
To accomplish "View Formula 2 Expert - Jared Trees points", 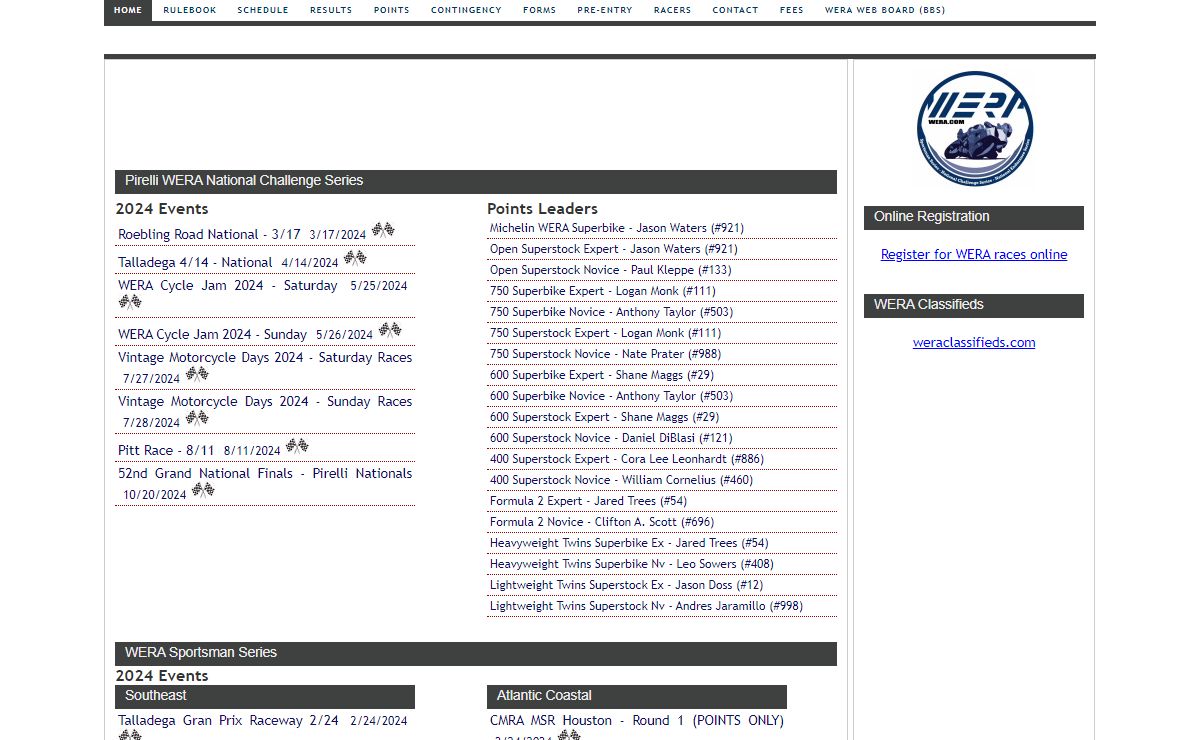I will (x=588, y=501).
